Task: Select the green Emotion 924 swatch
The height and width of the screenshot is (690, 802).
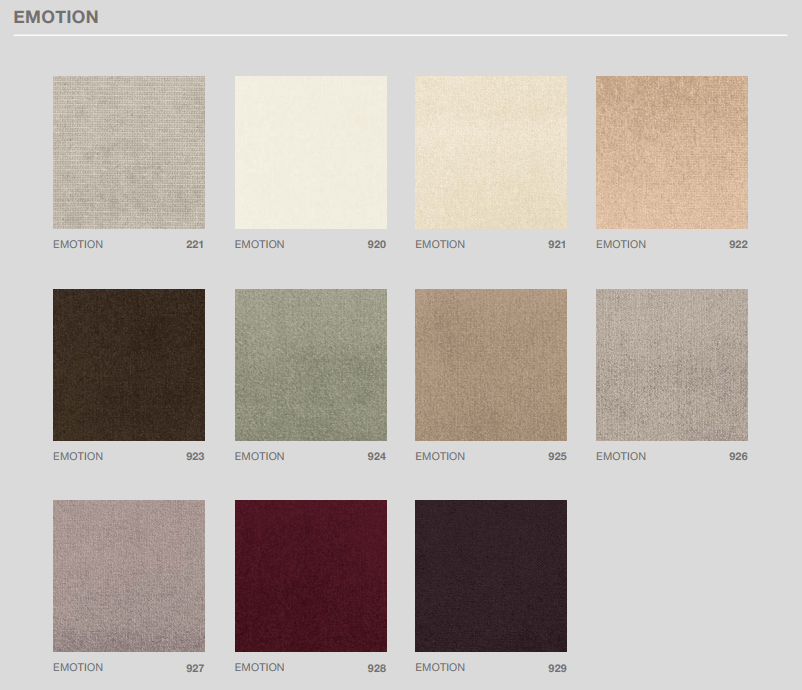Action: point(311,365)
